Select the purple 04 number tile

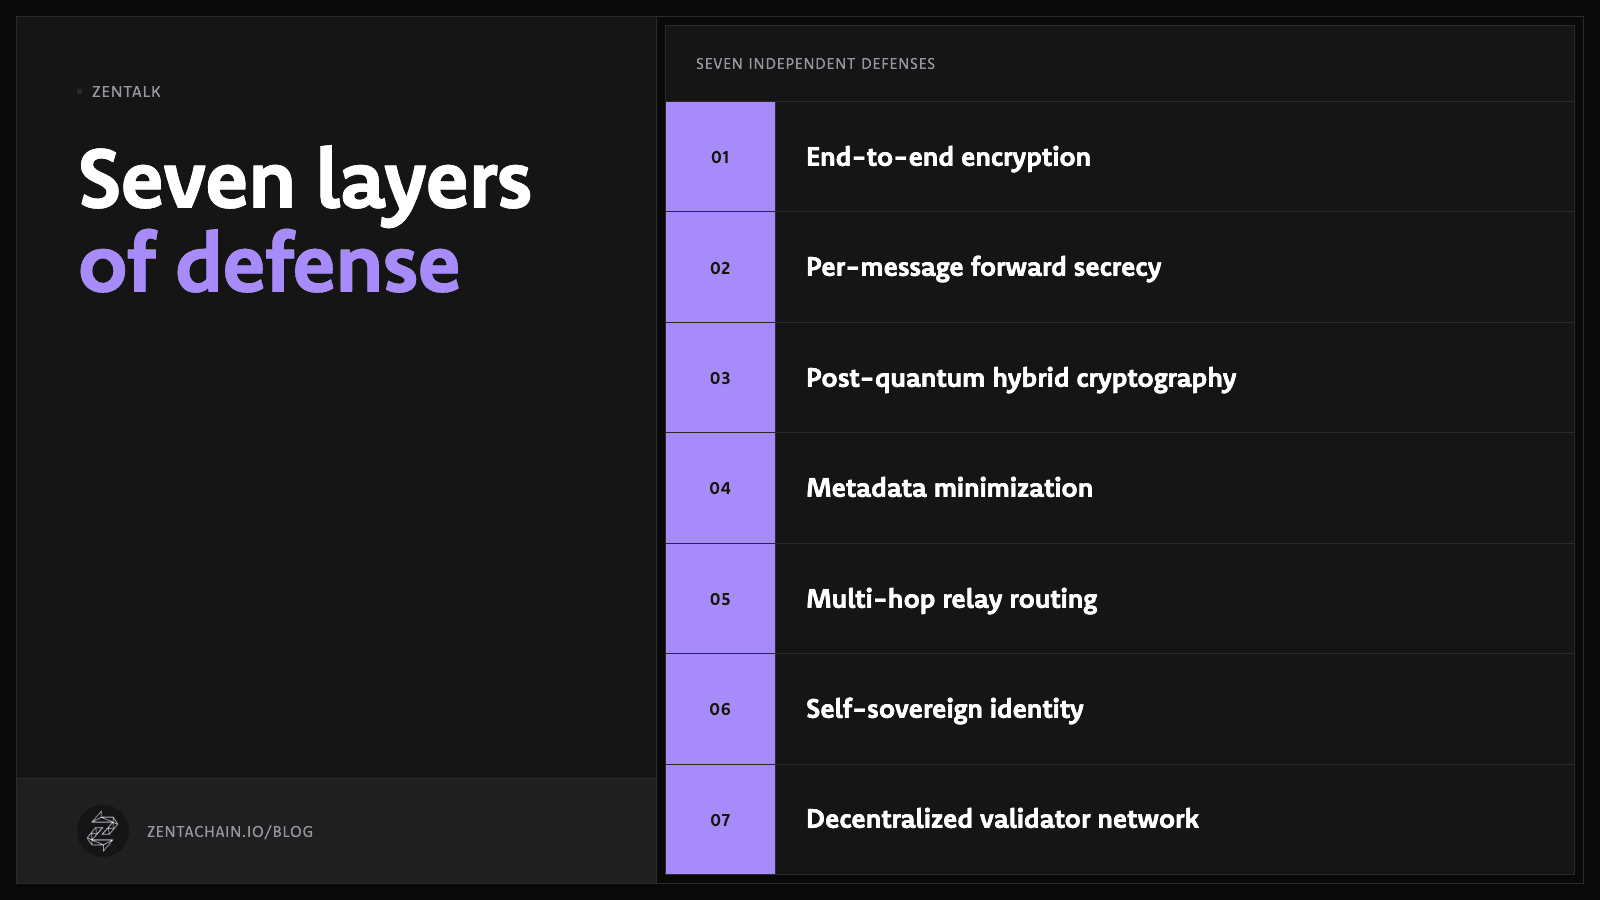click(720, 488)
